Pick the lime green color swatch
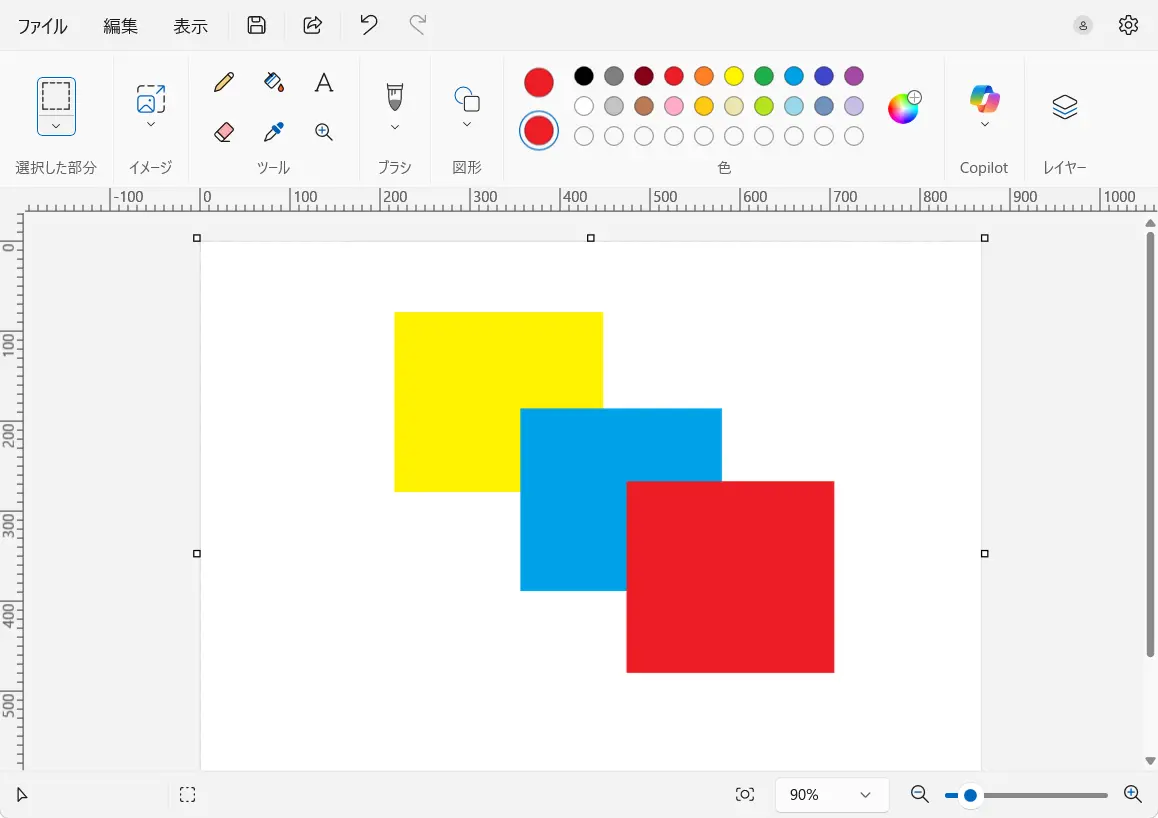The image size is (1158, 818). tap(764, 106)
